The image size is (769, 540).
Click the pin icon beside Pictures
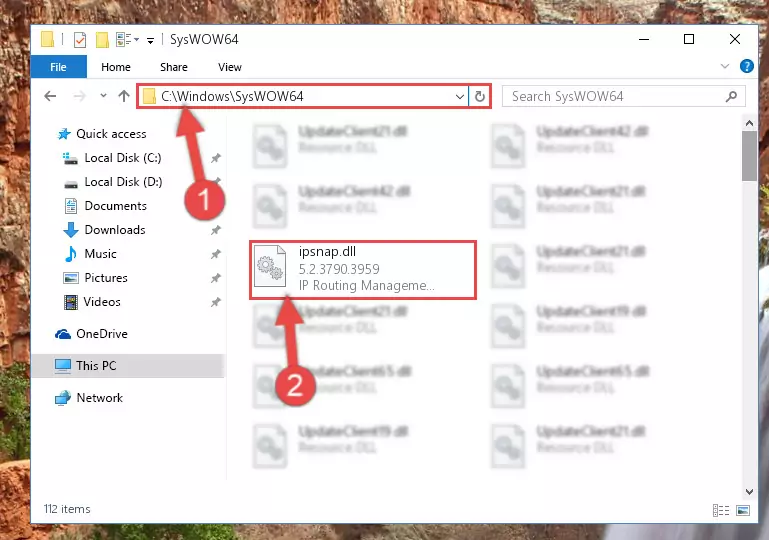[x=215, y=278]
